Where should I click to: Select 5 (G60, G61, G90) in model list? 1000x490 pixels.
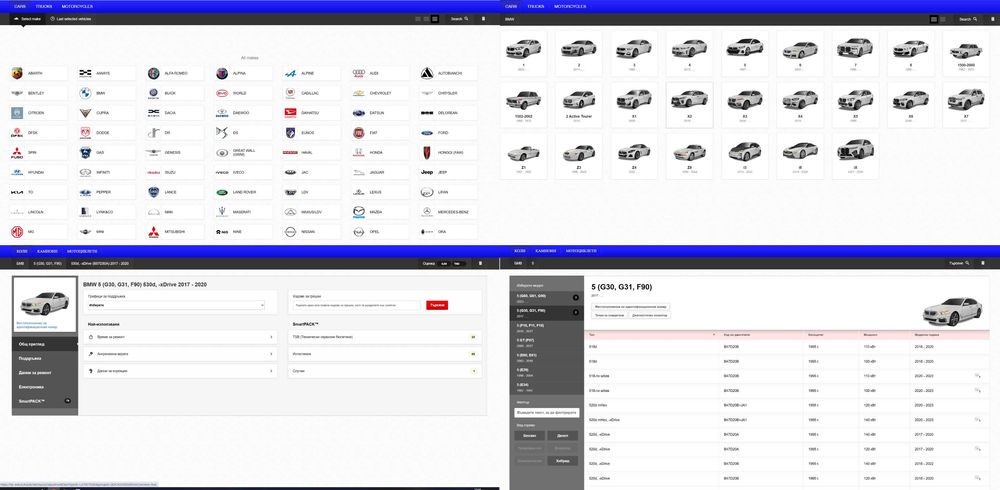tap(547, 297)
